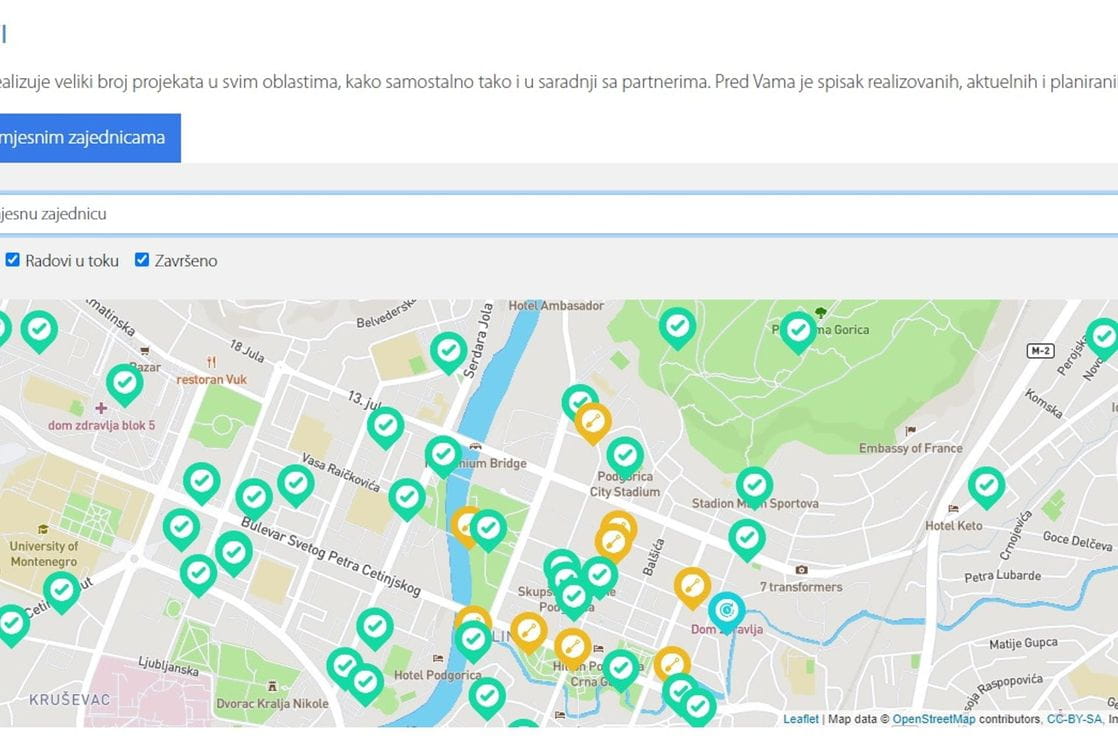Screen dimensions: 1118x745
Task: Click the green marker above Hotel Keto
Action: pyautogui.click(x=986, y=485)
